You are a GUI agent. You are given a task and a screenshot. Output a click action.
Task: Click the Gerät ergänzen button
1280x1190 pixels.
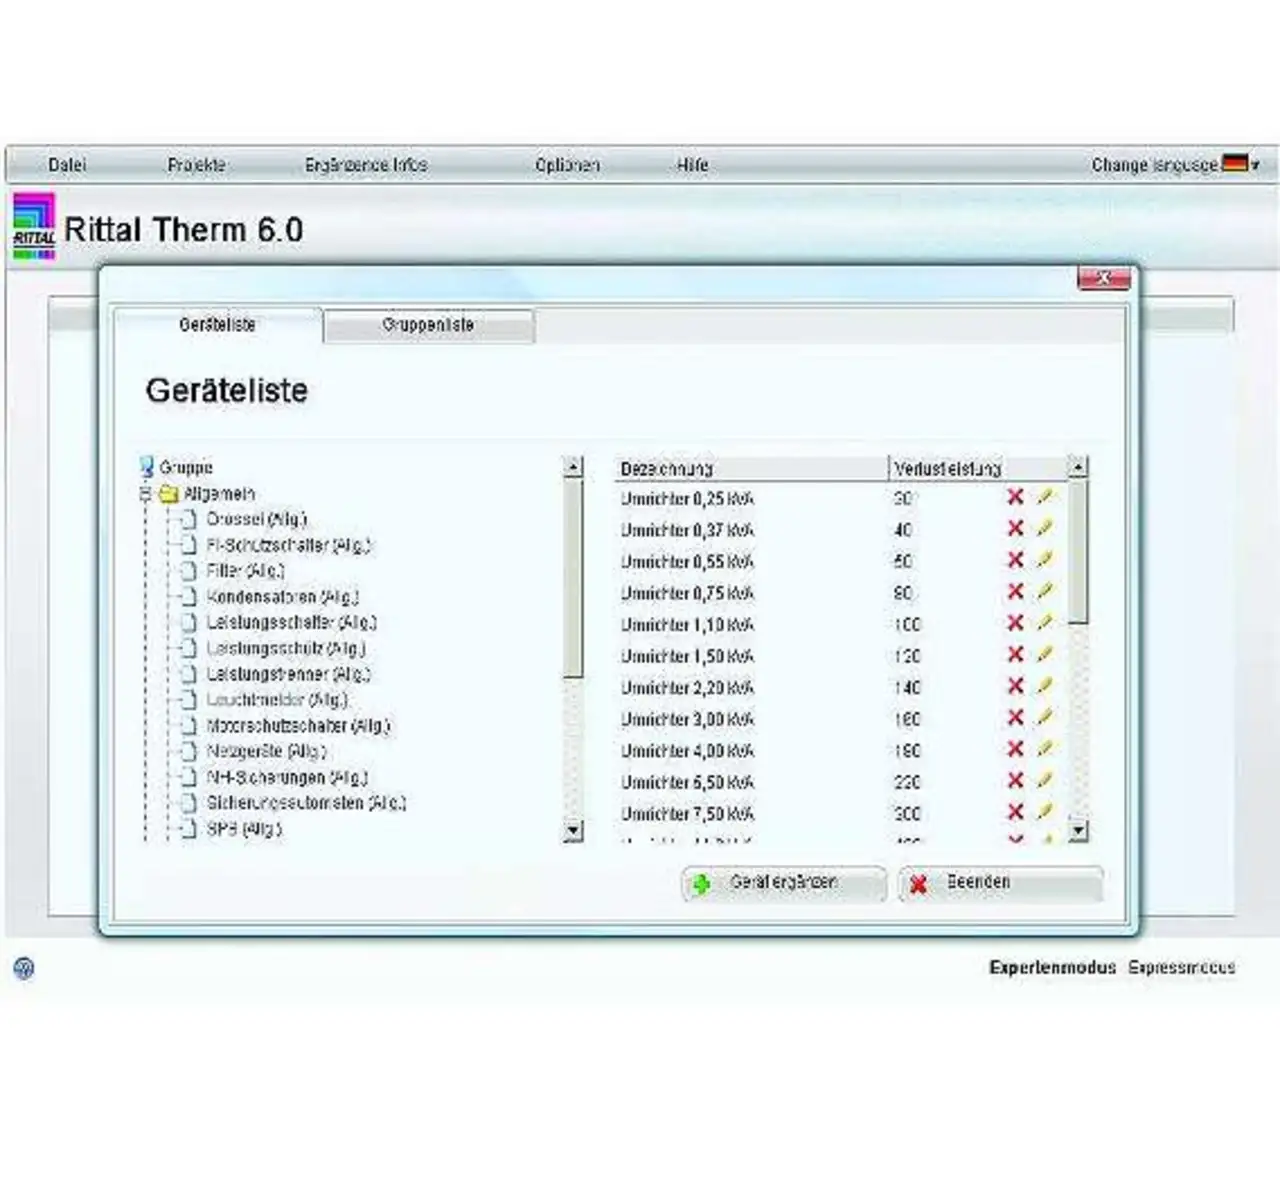pyautogui.click(x=784, y=883)
